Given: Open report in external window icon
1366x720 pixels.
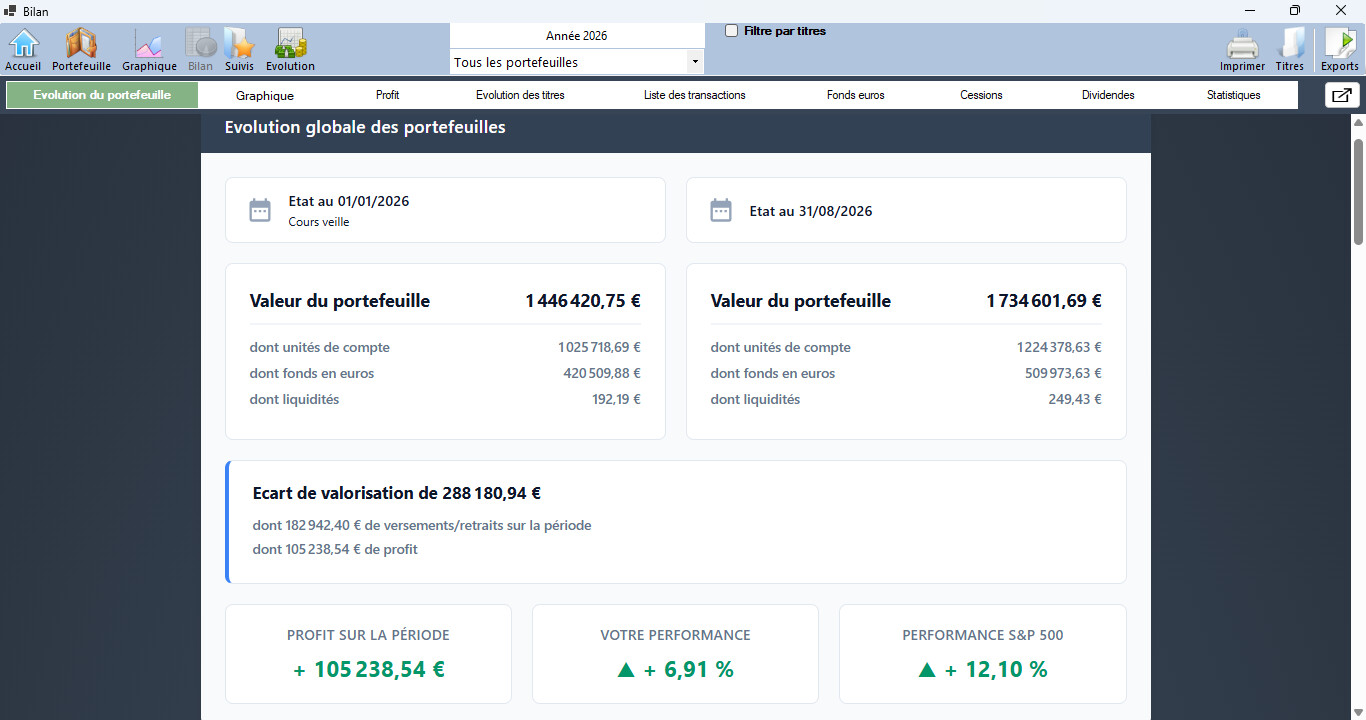Looking at the screenshot, I should pos(1342,95).
